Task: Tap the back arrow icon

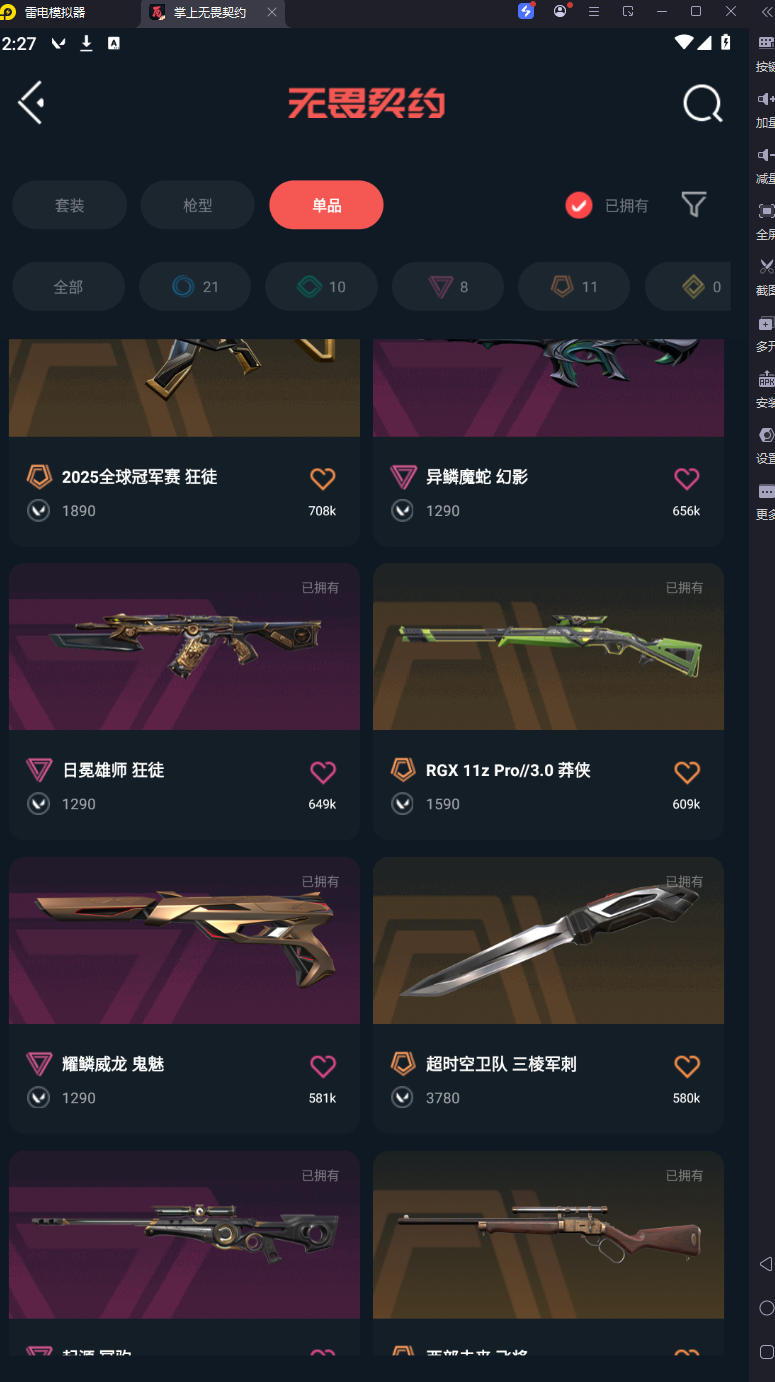Action: pyautogui.click(x=31, y=103)
